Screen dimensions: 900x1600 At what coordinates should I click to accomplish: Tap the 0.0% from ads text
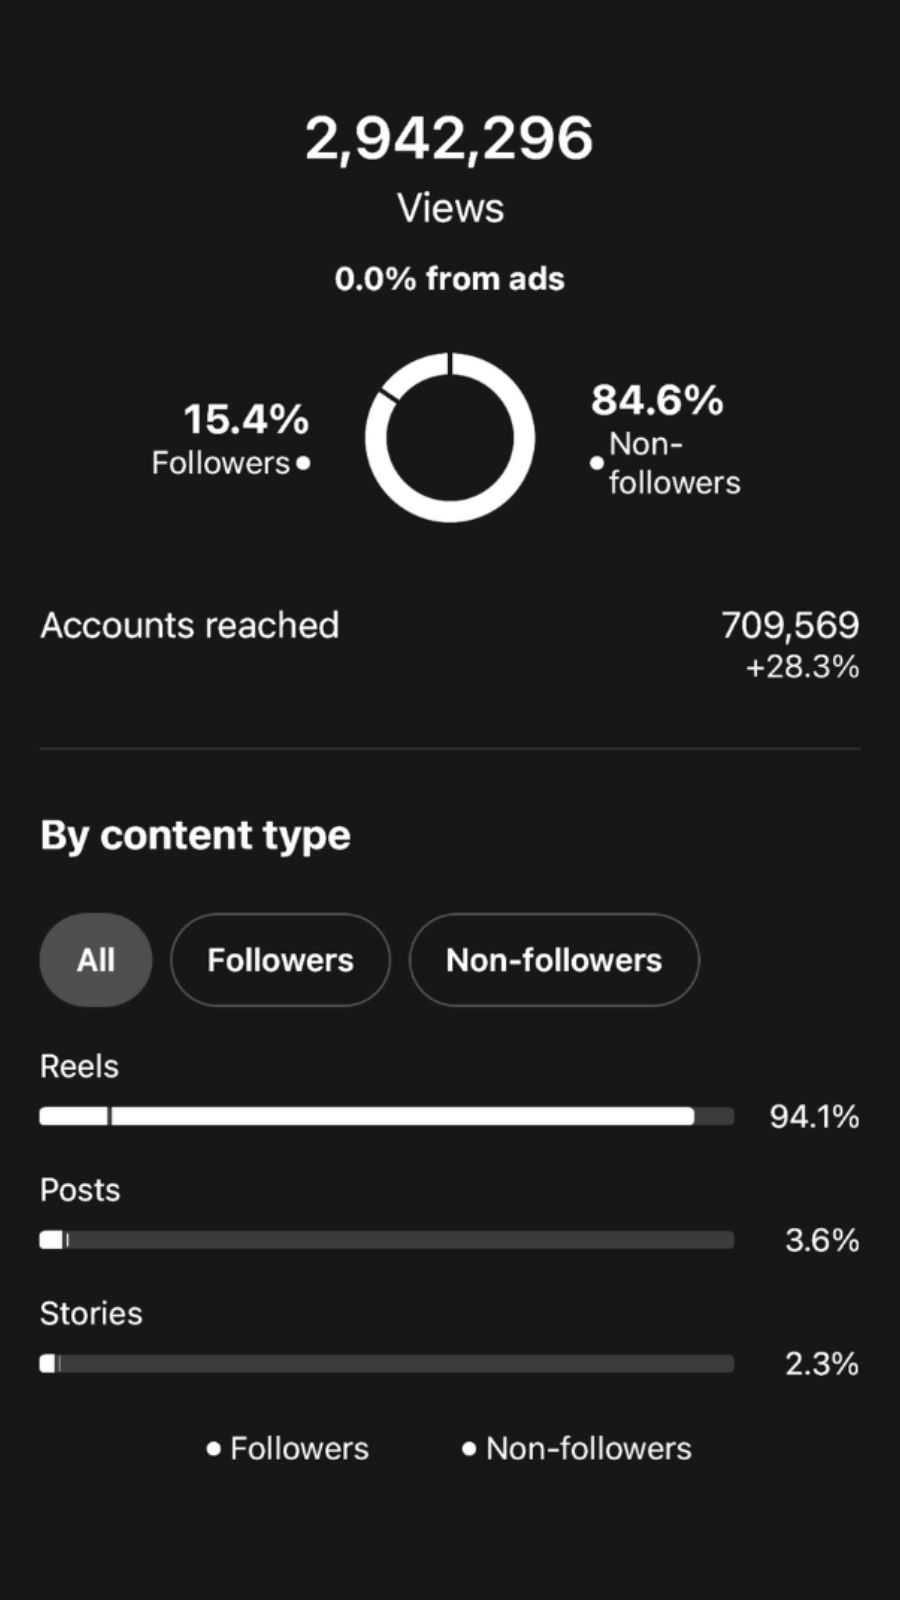coord(450,278)
